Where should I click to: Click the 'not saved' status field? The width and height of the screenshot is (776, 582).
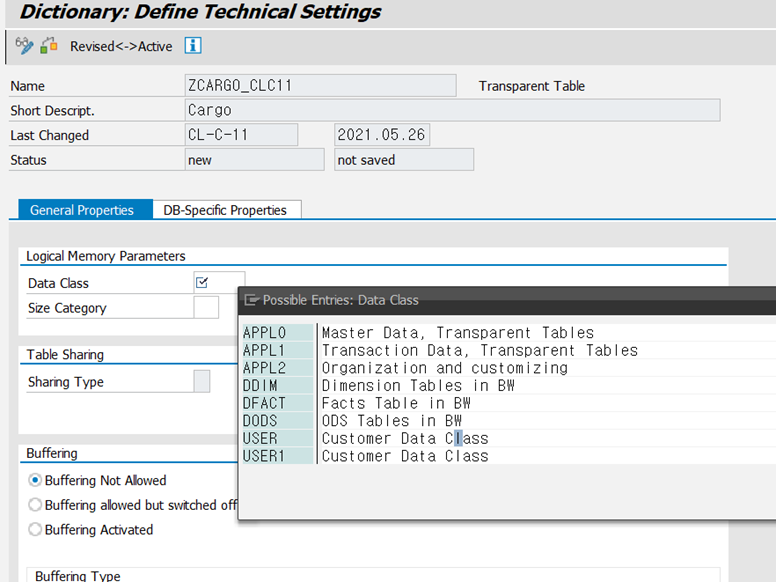point(404,159)
